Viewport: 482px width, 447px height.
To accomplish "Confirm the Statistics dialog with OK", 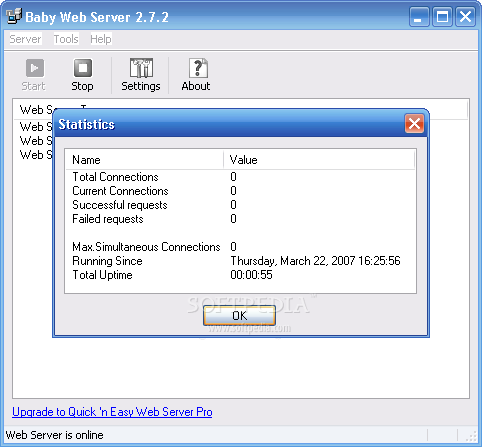I will point(239,315).
